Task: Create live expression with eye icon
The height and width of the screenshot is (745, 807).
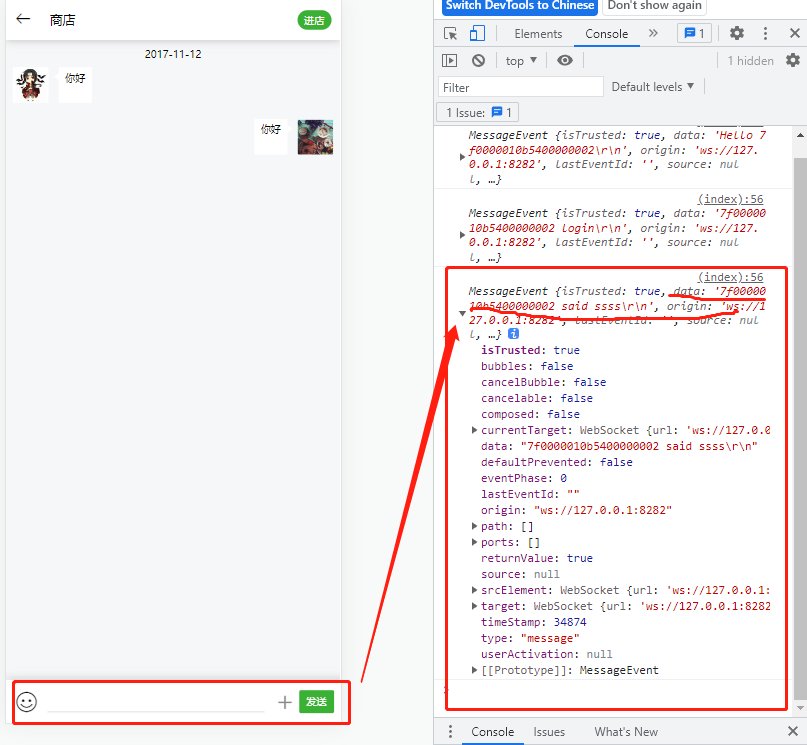Action: (565, 61)
